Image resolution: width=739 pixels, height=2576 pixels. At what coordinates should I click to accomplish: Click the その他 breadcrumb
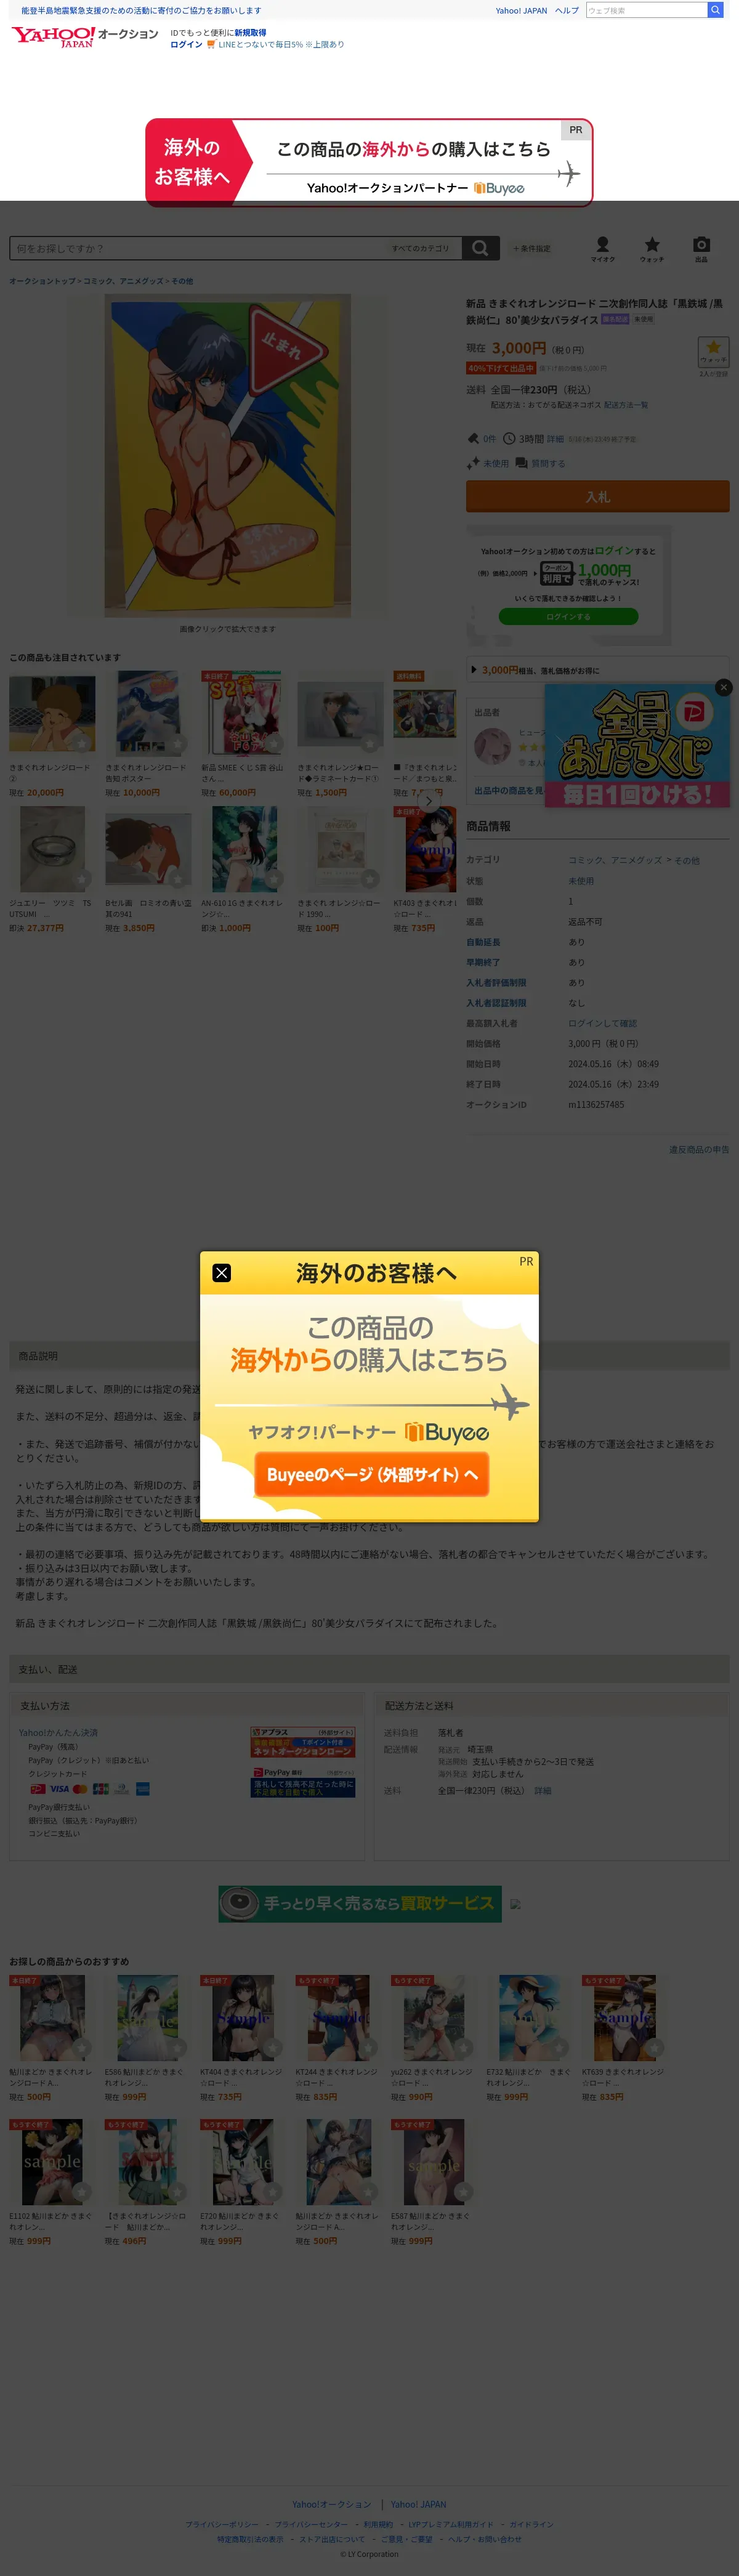point(182,281)
